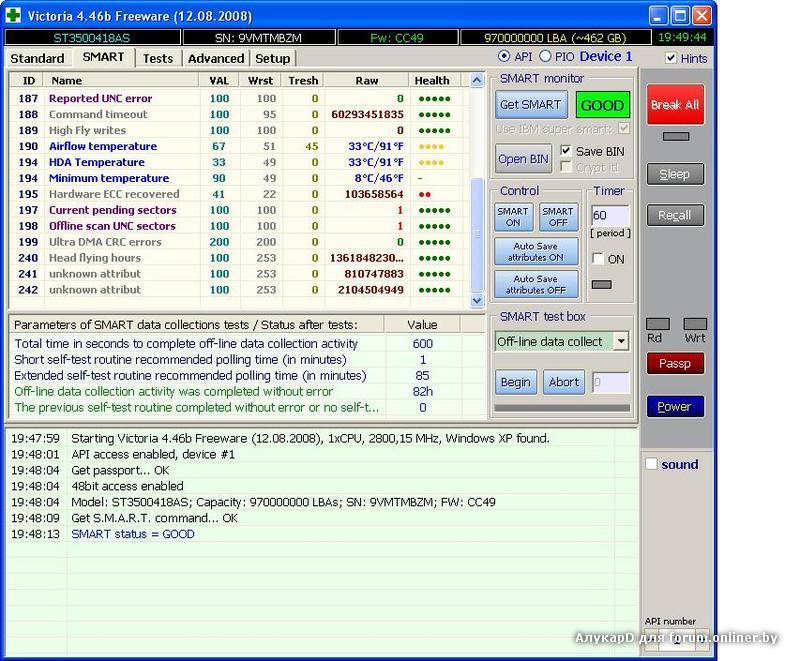Click the red Passp button
The height and width of the screenshot is (661, 800).
[x=675, y=364]
